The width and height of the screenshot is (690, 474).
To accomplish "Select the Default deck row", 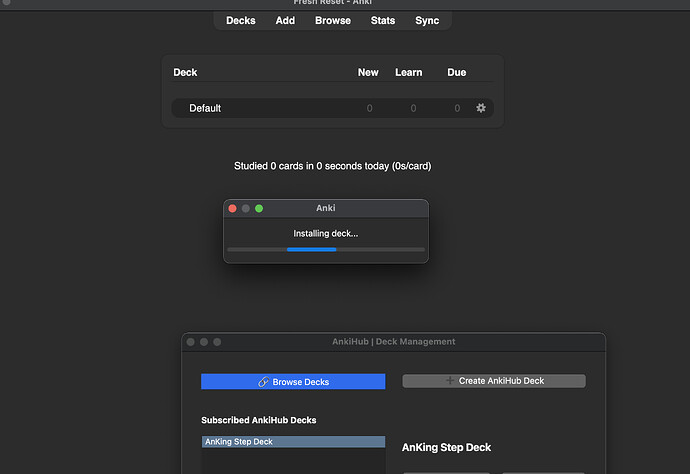I will coord(332,108).
